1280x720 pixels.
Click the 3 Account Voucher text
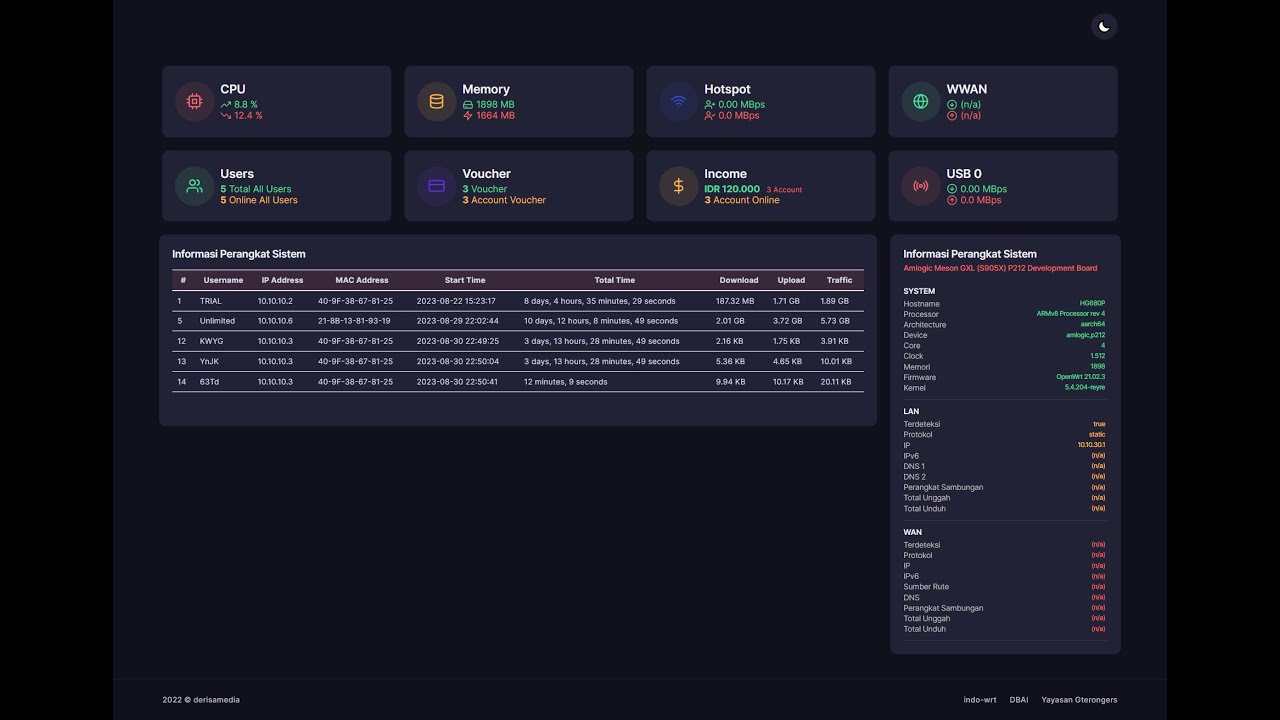(x=504, y=200)
